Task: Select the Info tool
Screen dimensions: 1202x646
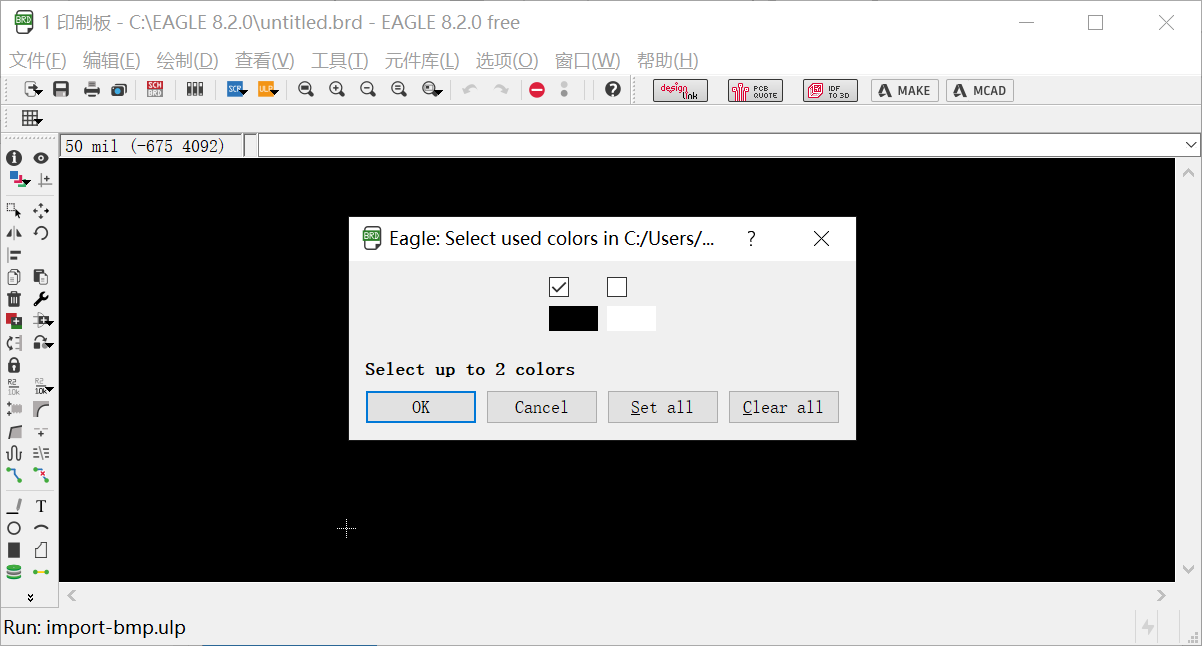Action: [14, 158]
